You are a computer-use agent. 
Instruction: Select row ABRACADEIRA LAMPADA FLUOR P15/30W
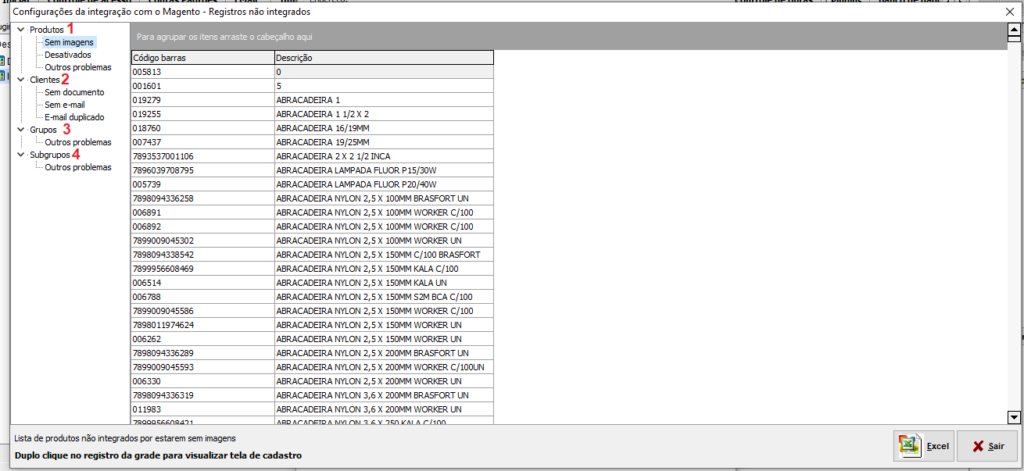[312, 171]
